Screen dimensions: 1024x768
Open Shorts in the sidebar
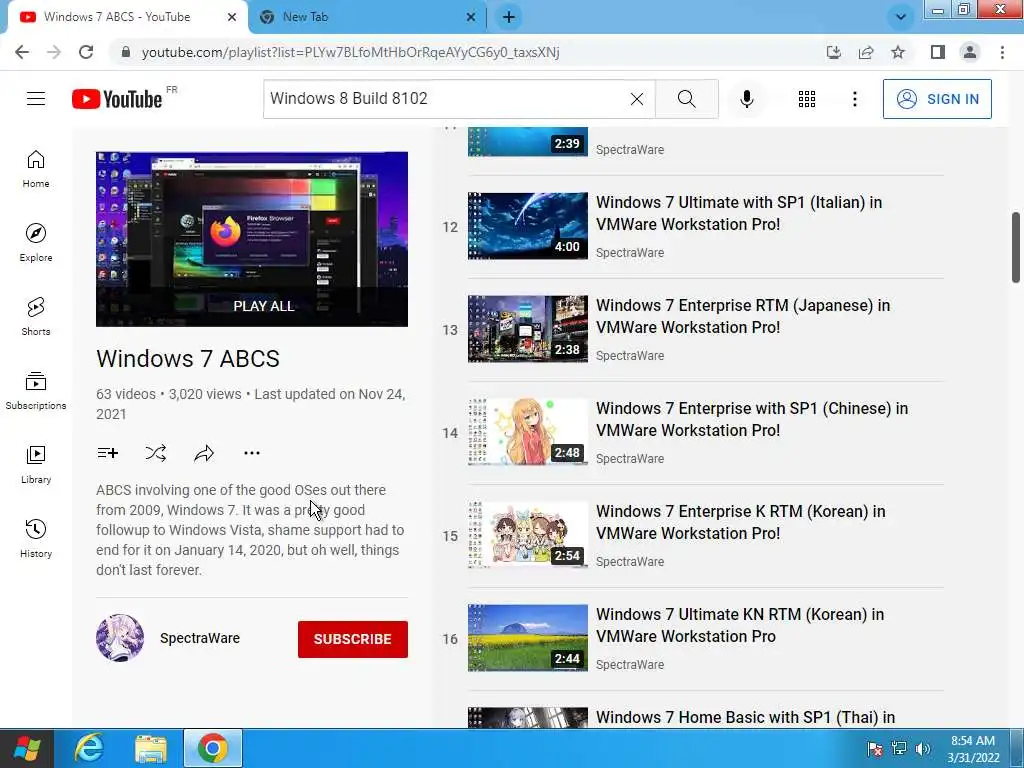36,317
